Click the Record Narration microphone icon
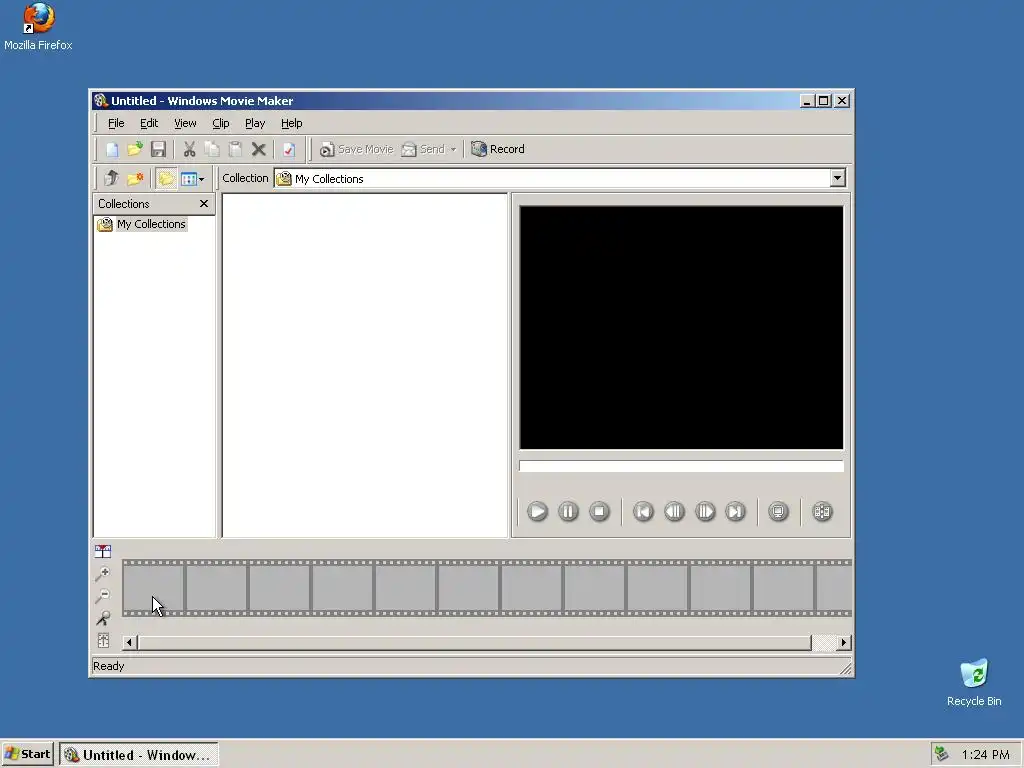Image resolution: width=1024 pixels, height=768 pixels. 103,618
